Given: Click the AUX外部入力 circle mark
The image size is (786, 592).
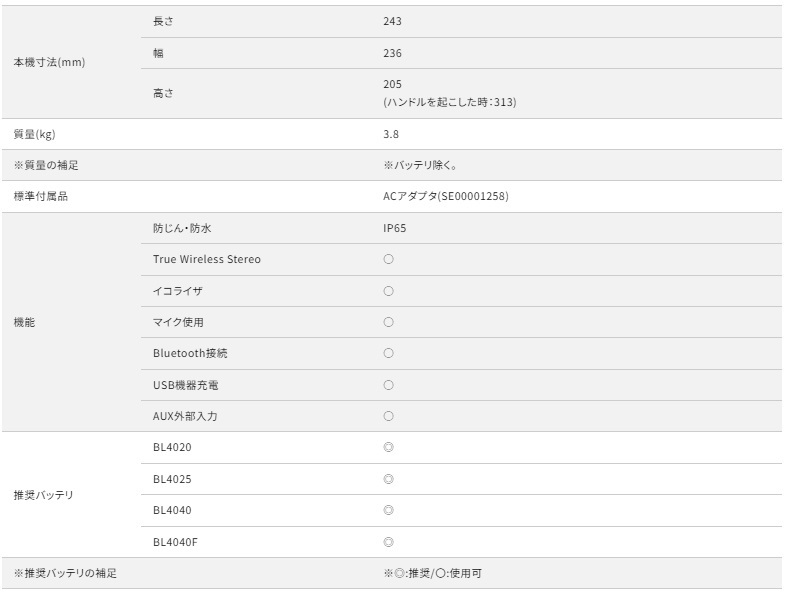Looking at the screenshot, I should 388,416.
